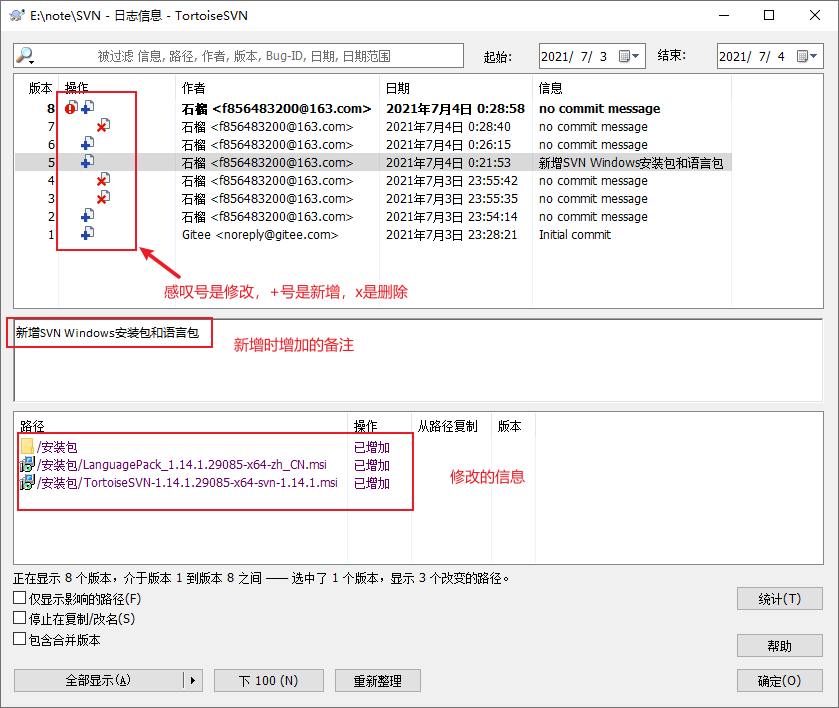Sort by the 日期 column header
839x708 pixels.
tap(398, 88)
